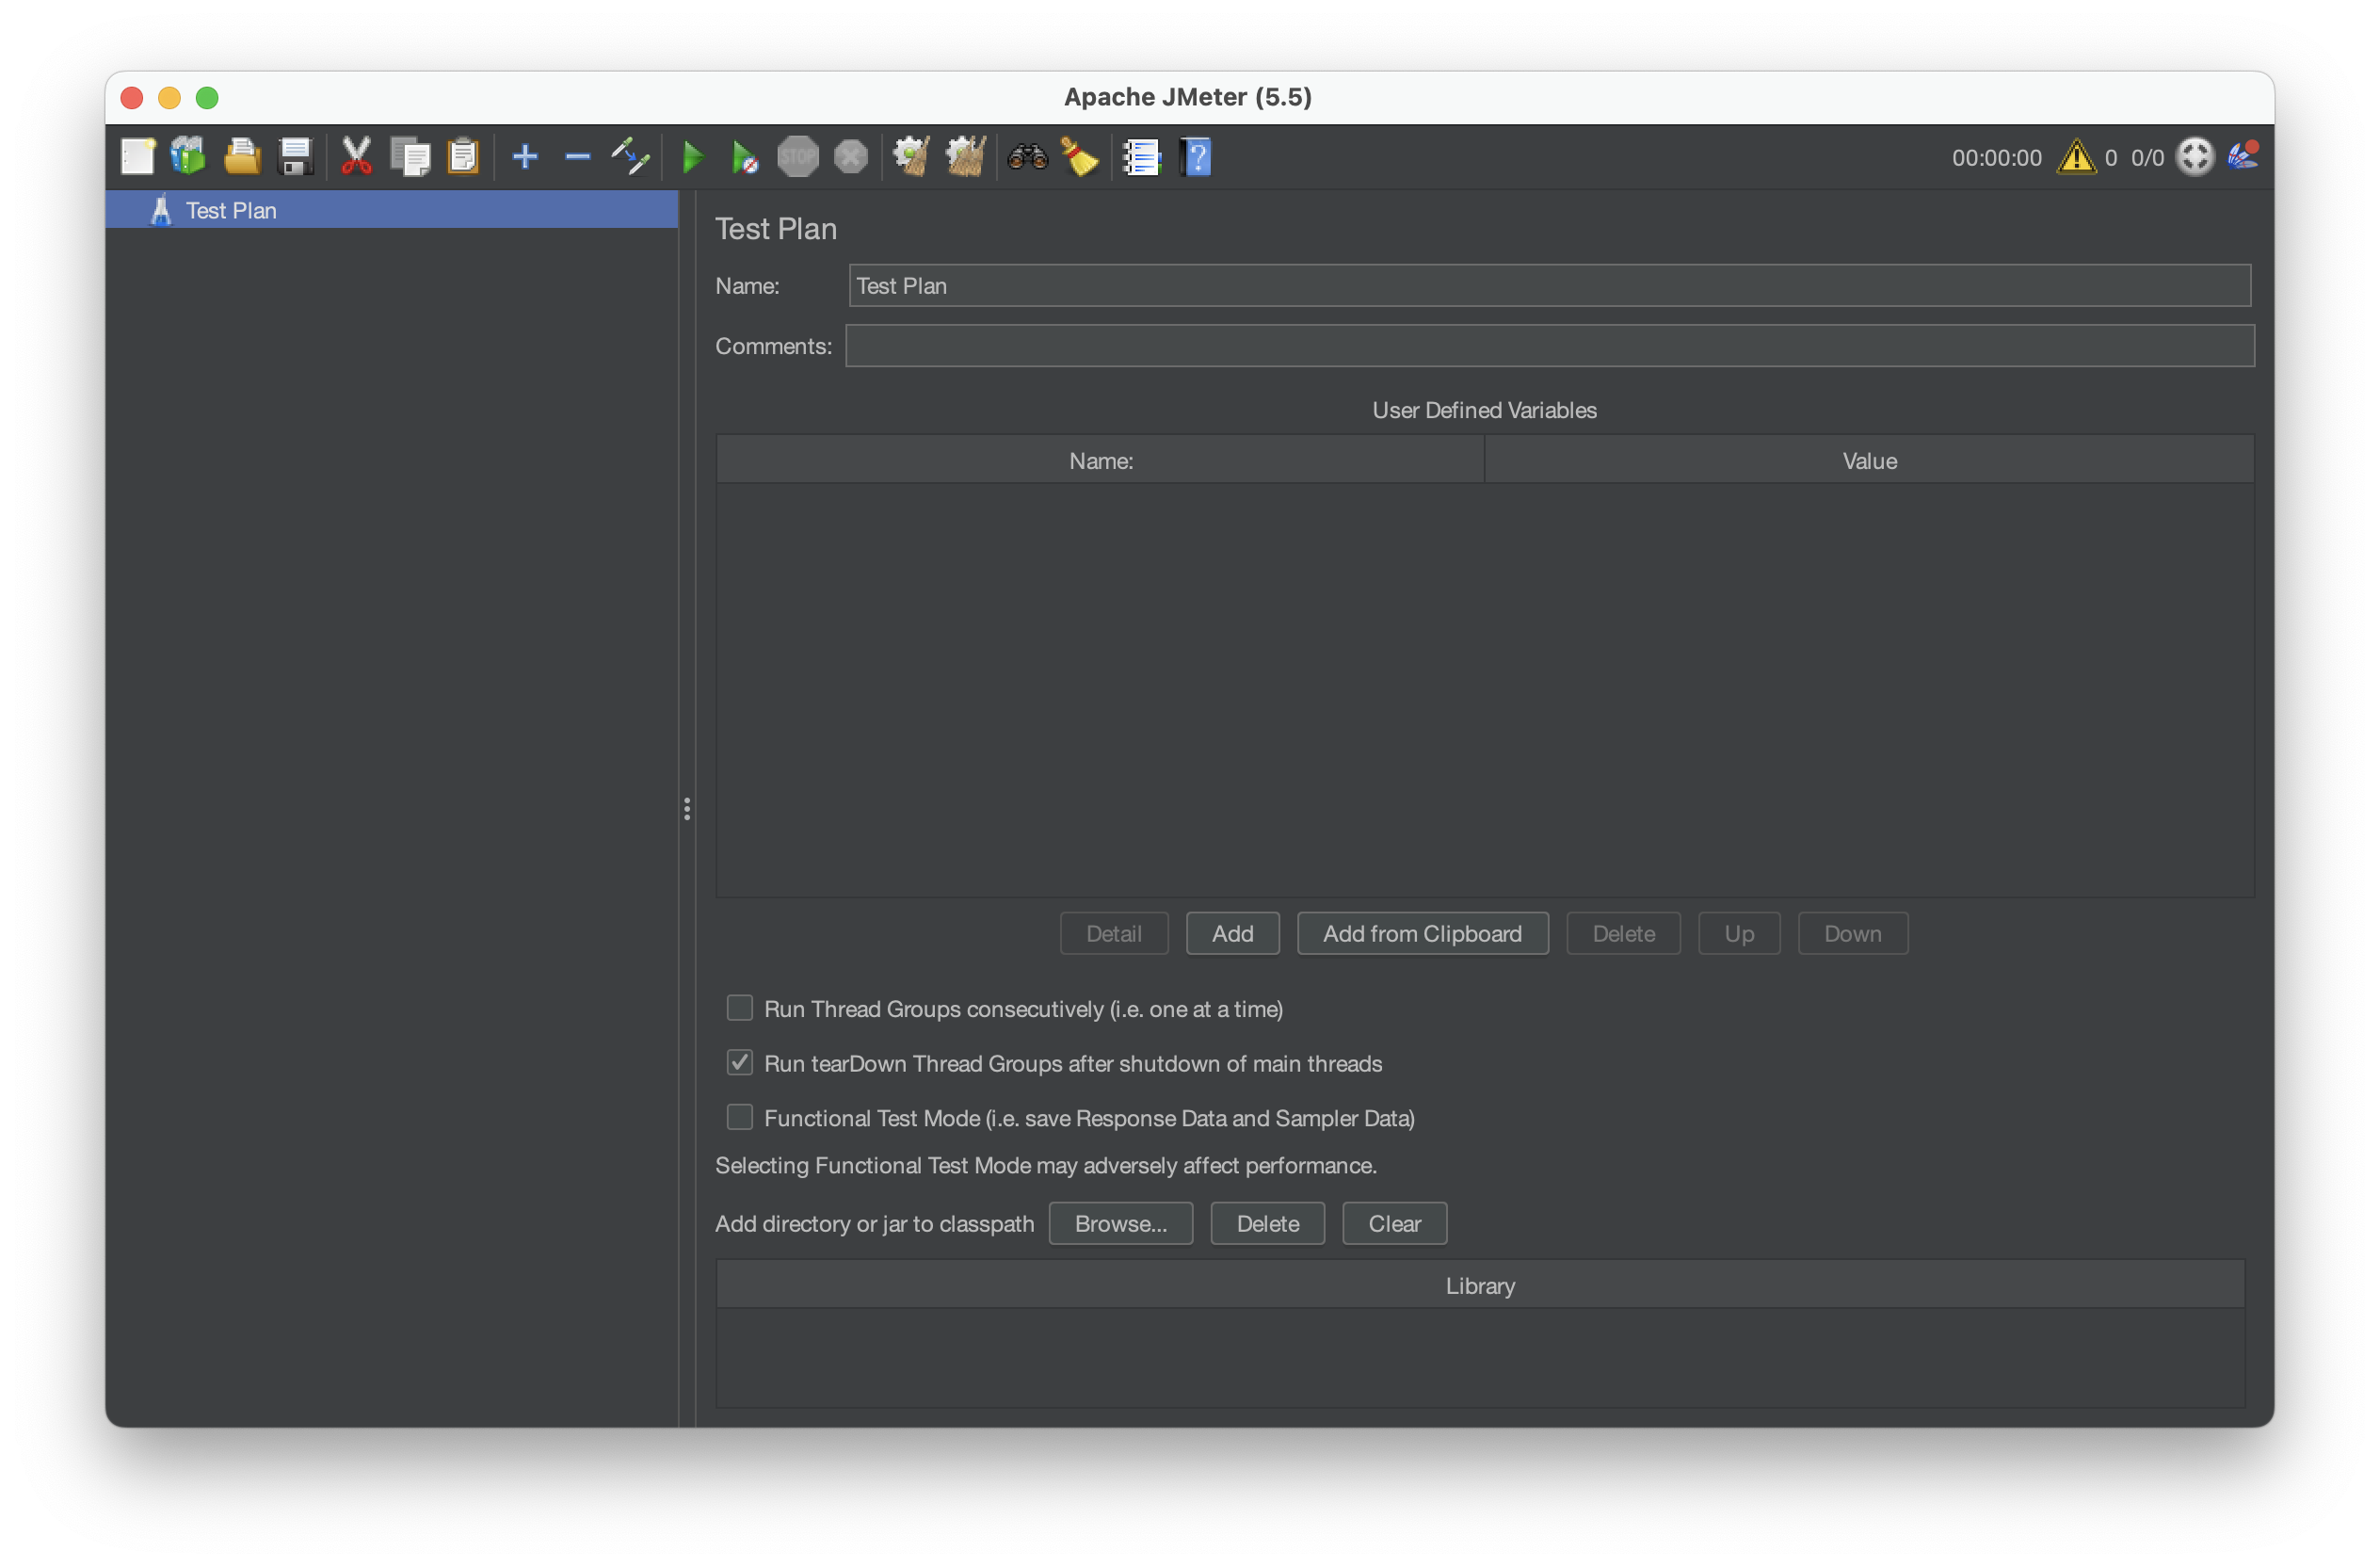This screenshot has height=1567, width=2380.
Task: Click the Stop test icon
Action: (x=798, y=157)
